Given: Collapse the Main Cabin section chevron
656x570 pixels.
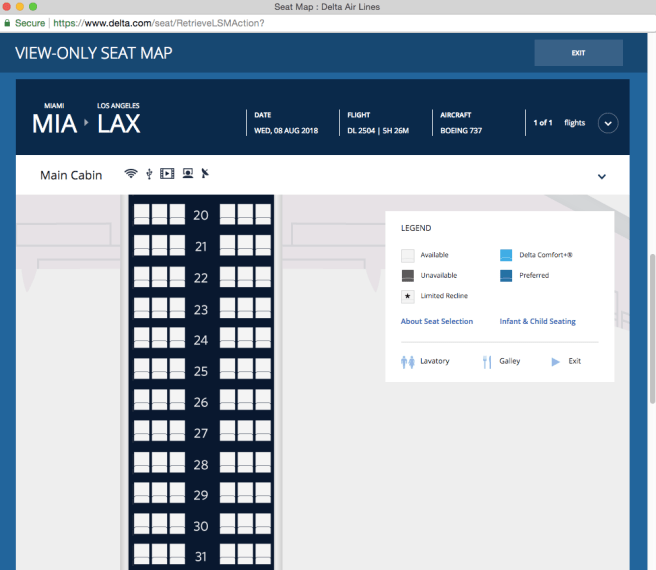Looking at the screenshot, I should click(x=602, y=177).
